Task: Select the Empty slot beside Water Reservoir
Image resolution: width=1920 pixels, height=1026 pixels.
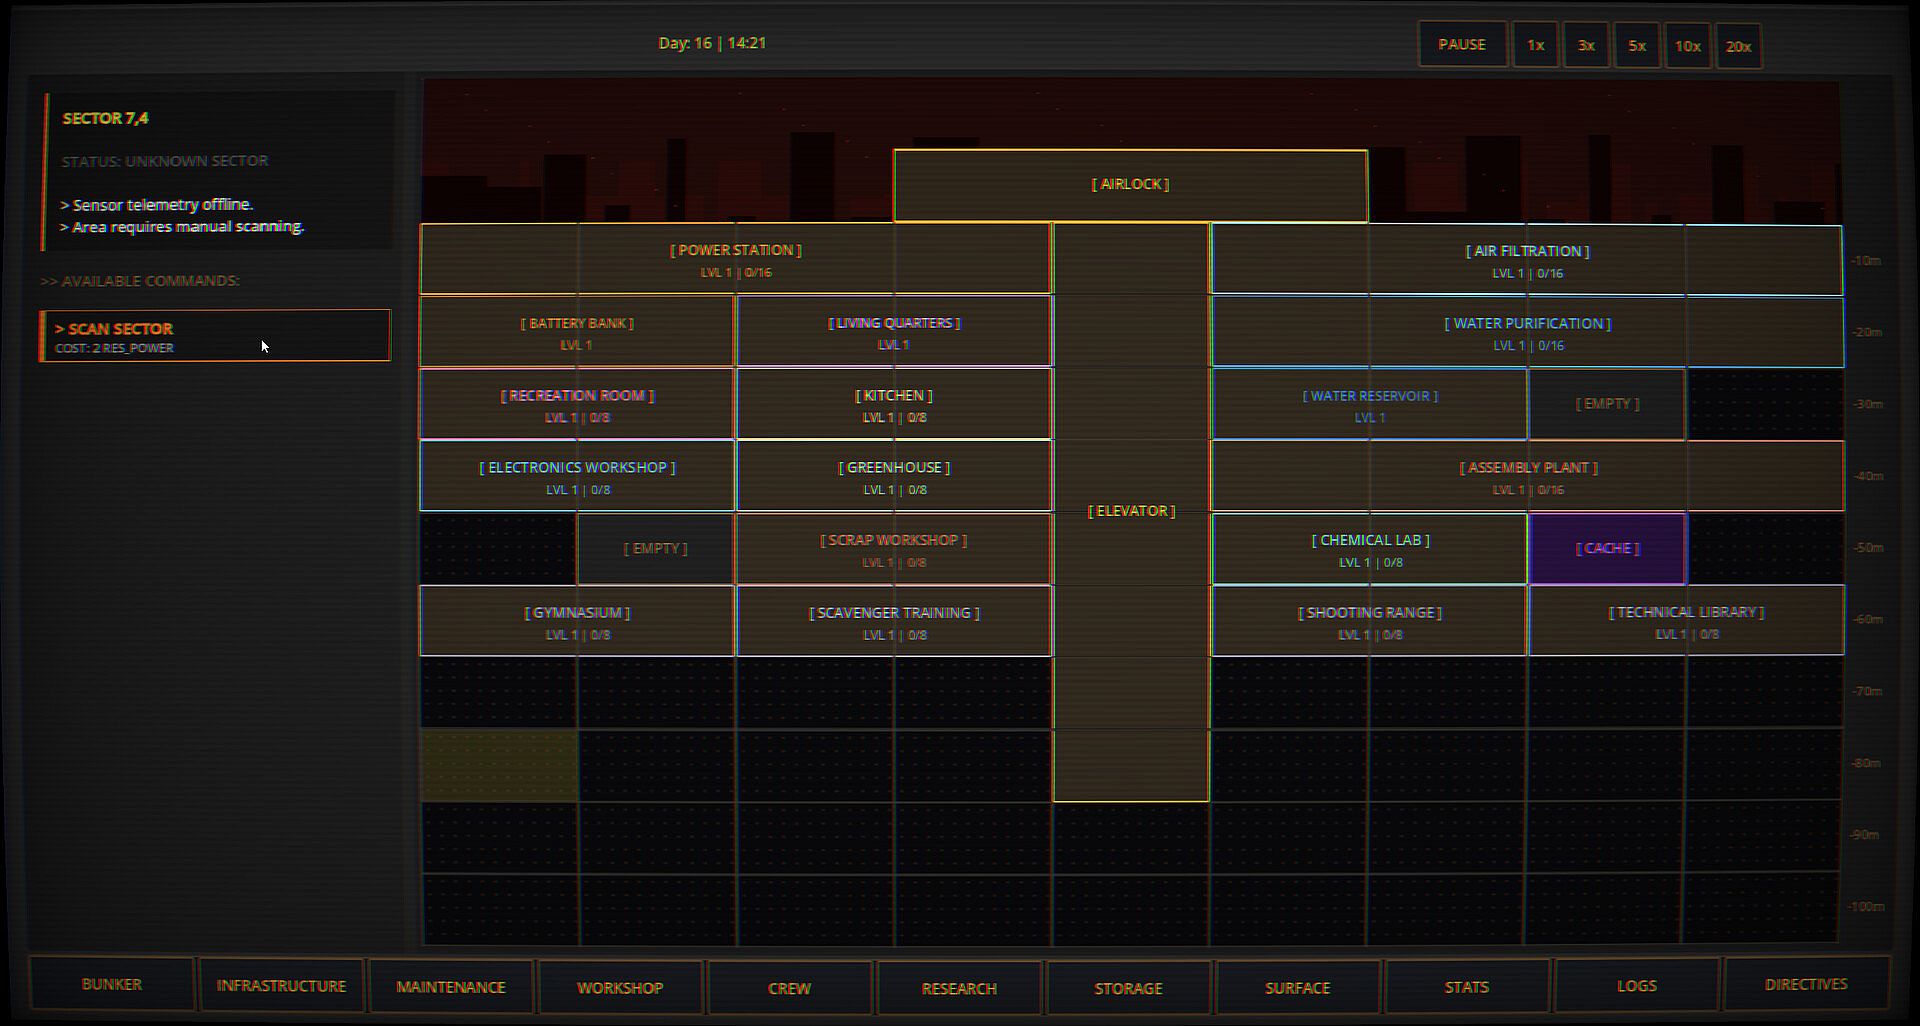Action: tap(1607, 404)
